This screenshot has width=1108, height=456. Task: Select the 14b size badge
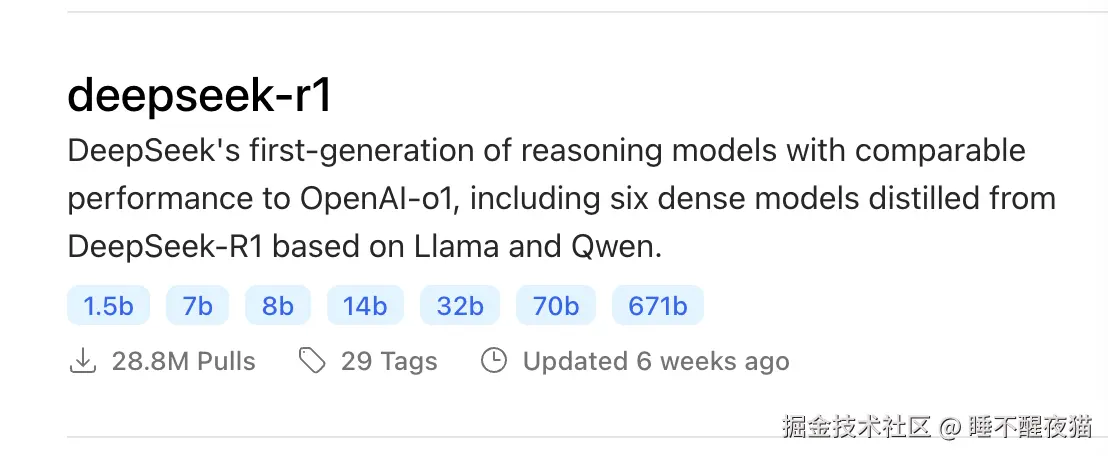(364, 306)
